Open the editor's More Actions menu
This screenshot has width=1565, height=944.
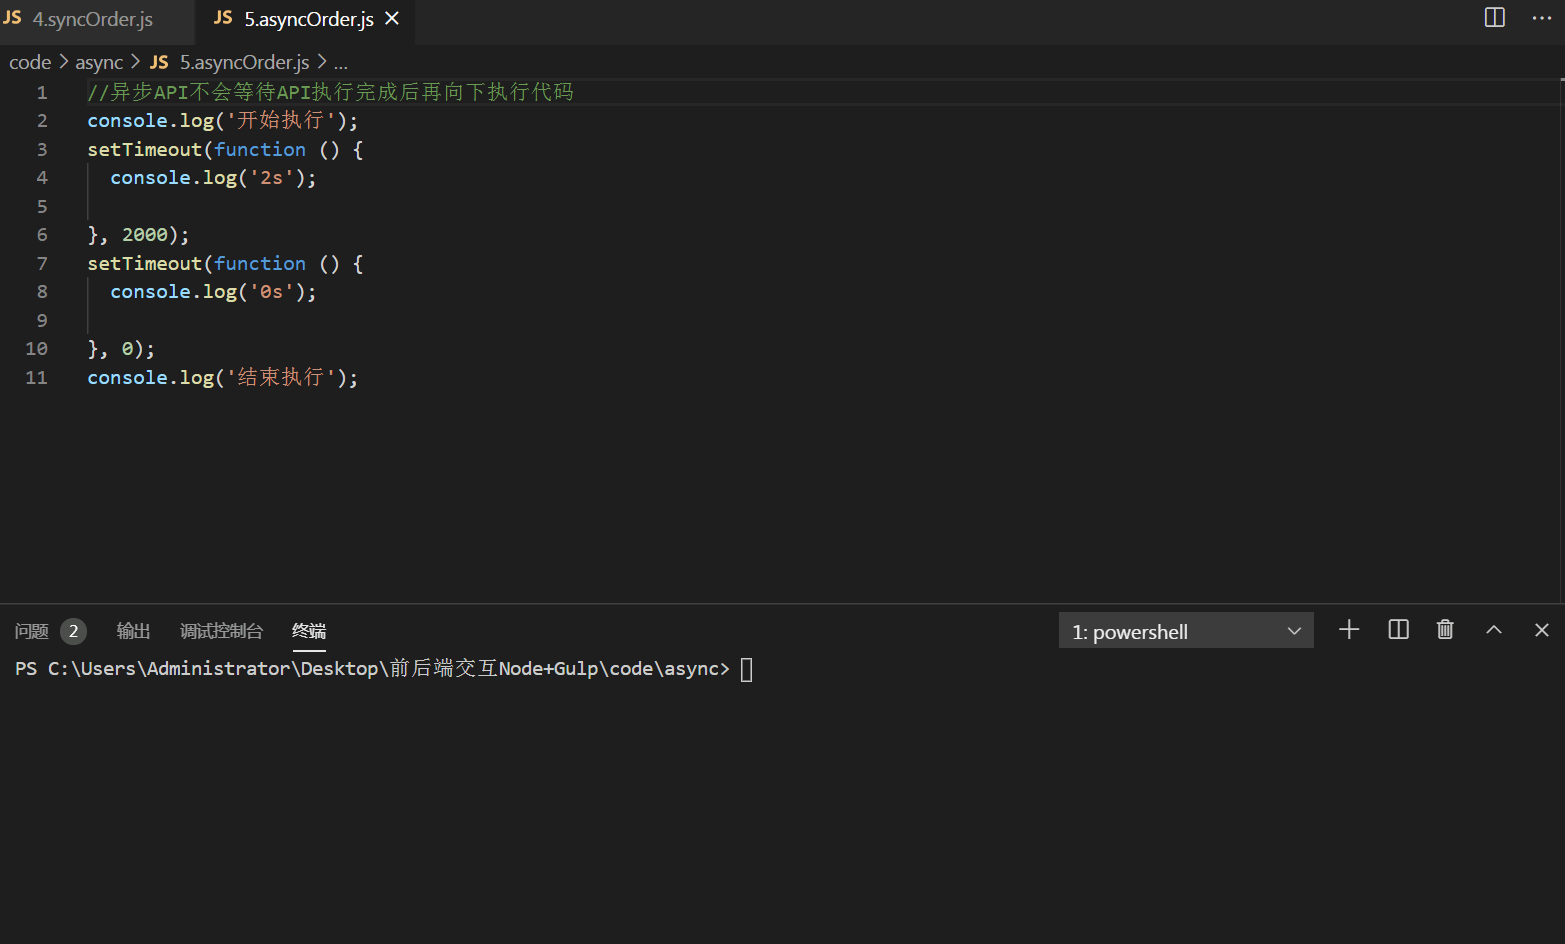1542,18
